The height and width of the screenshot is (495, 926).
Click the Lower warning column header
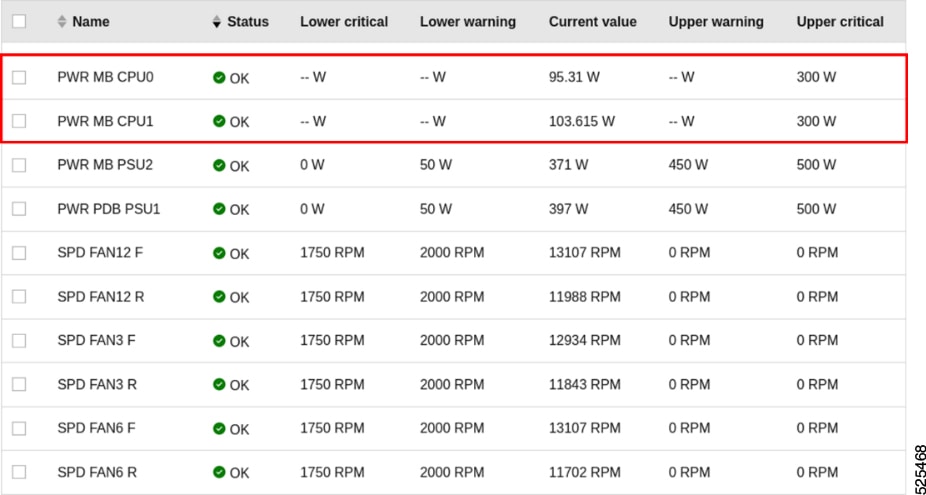[468, 22]
